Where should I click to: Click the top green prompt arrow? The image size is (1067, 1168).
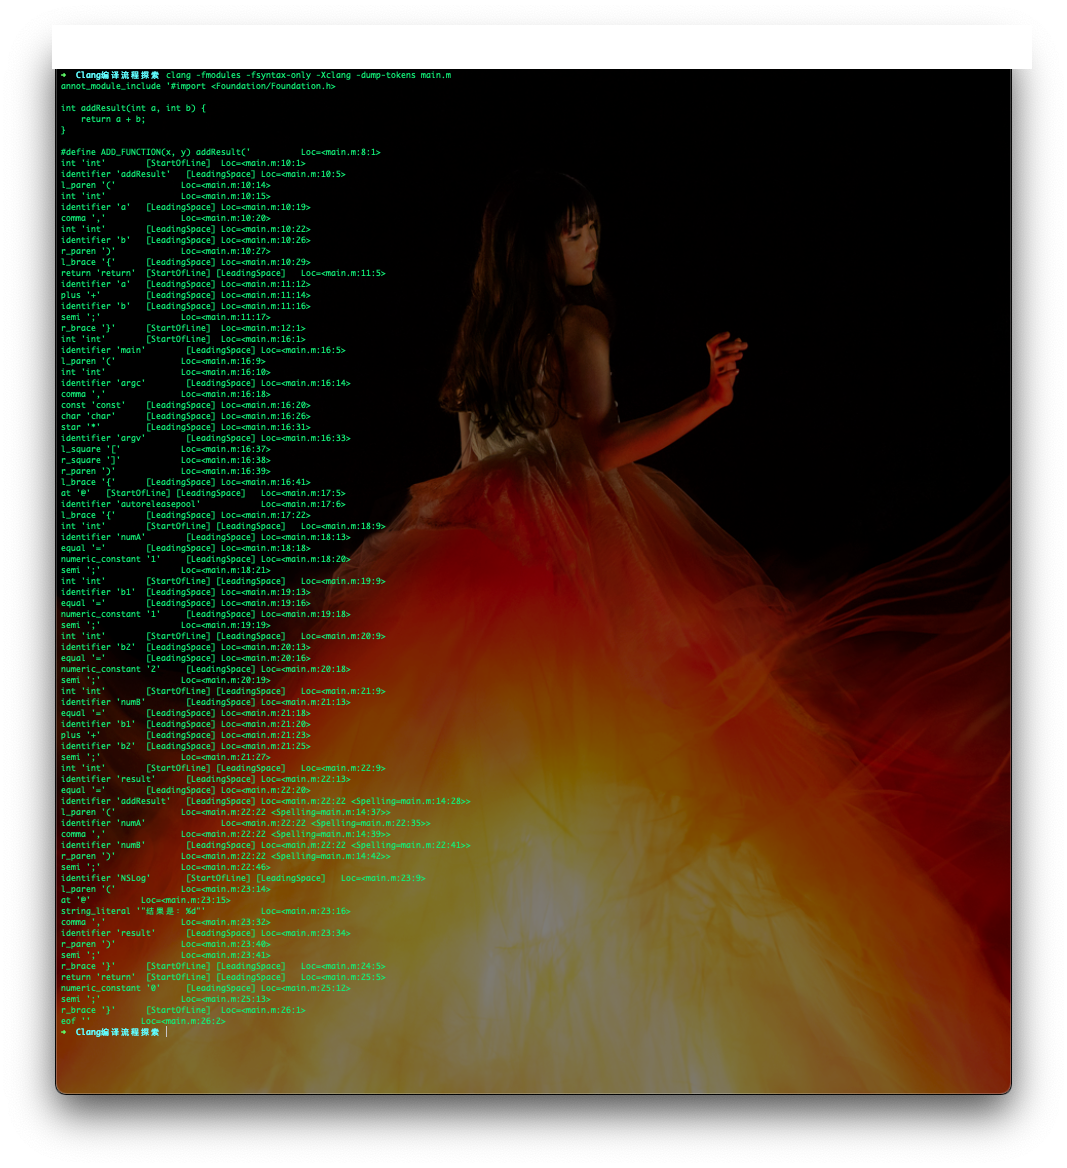[64, 75]
